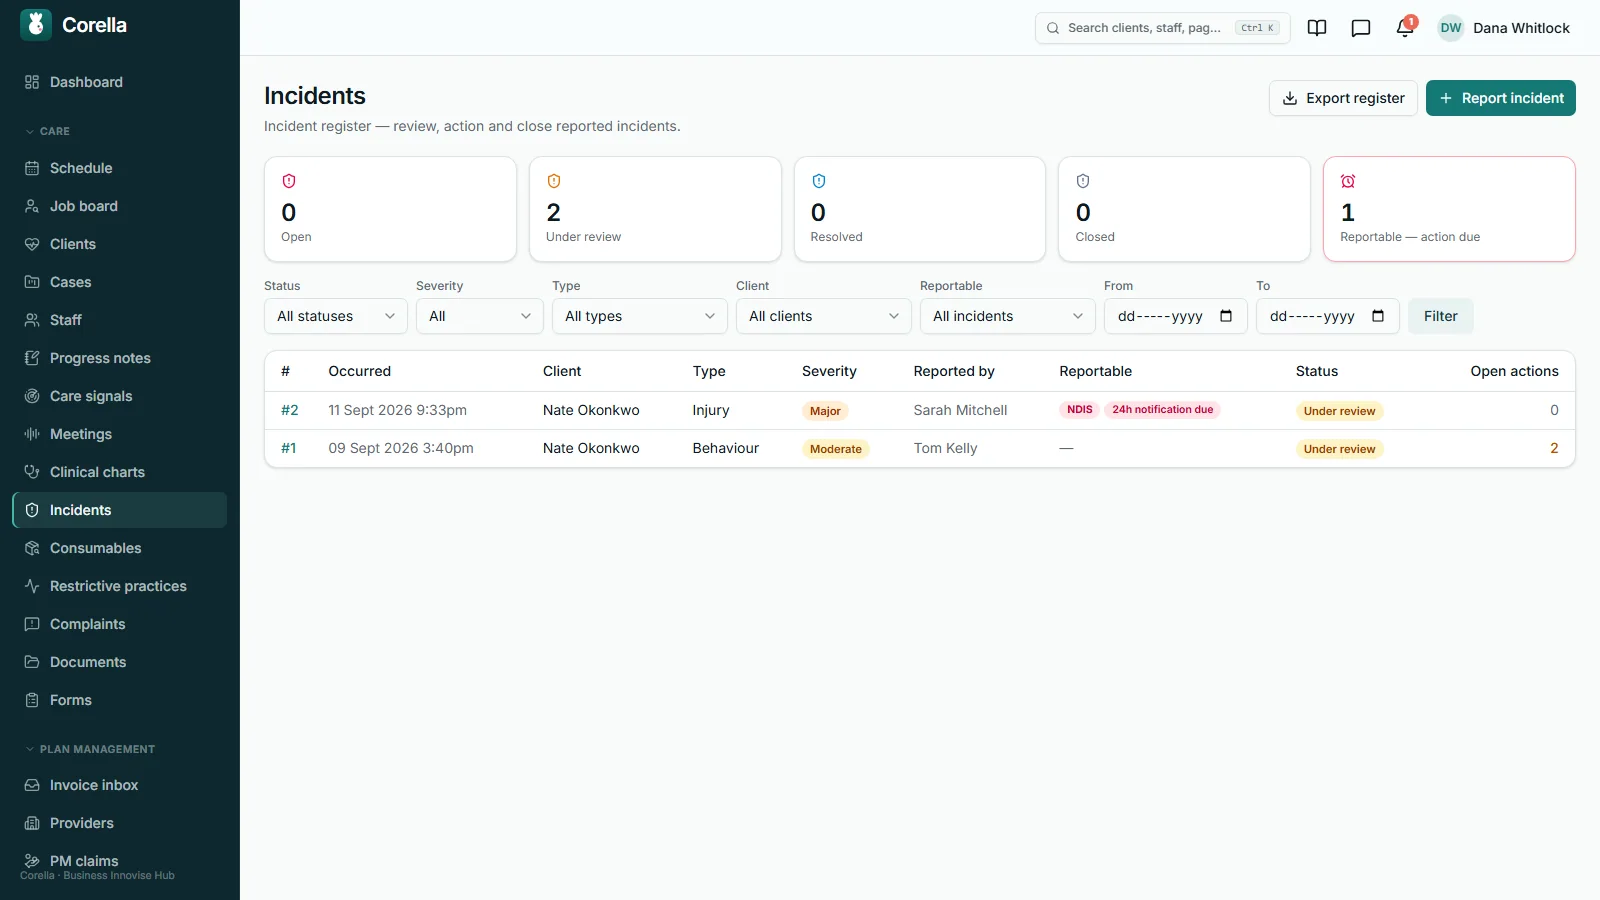Open incident #2 link

pyautogui.click(x=290, y=410)
